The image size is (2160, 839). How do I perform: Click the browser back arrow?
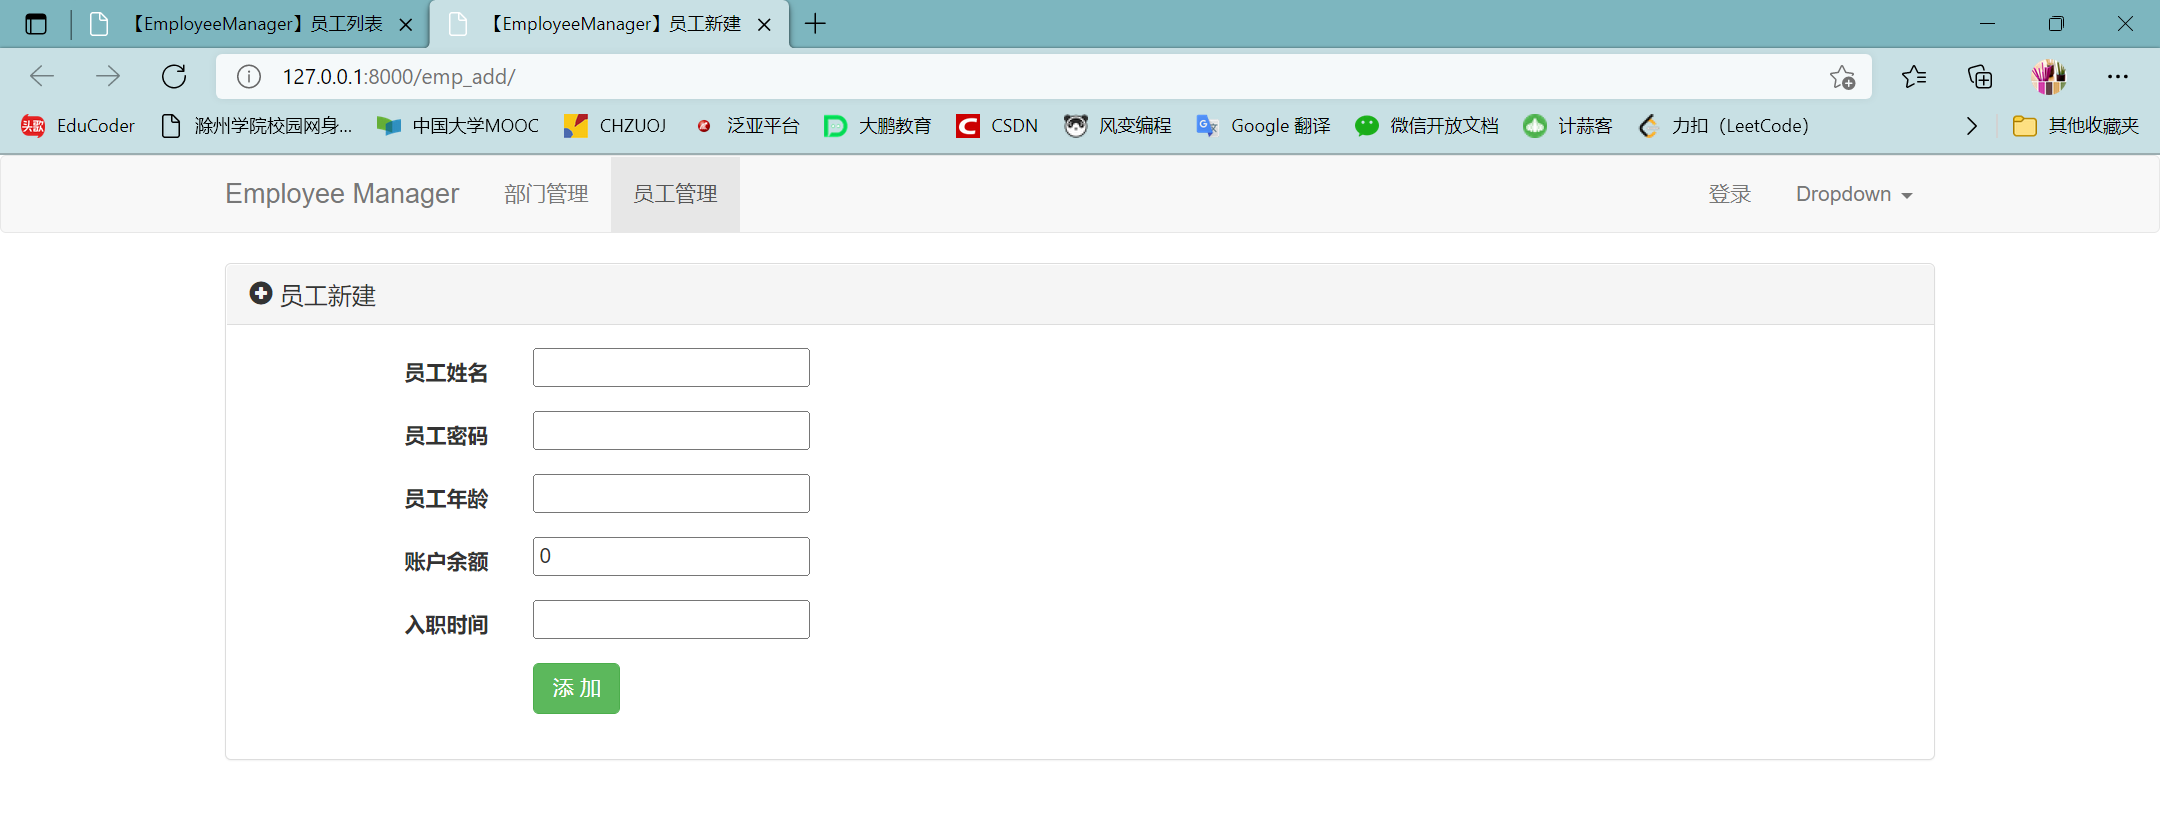point(42,76)
